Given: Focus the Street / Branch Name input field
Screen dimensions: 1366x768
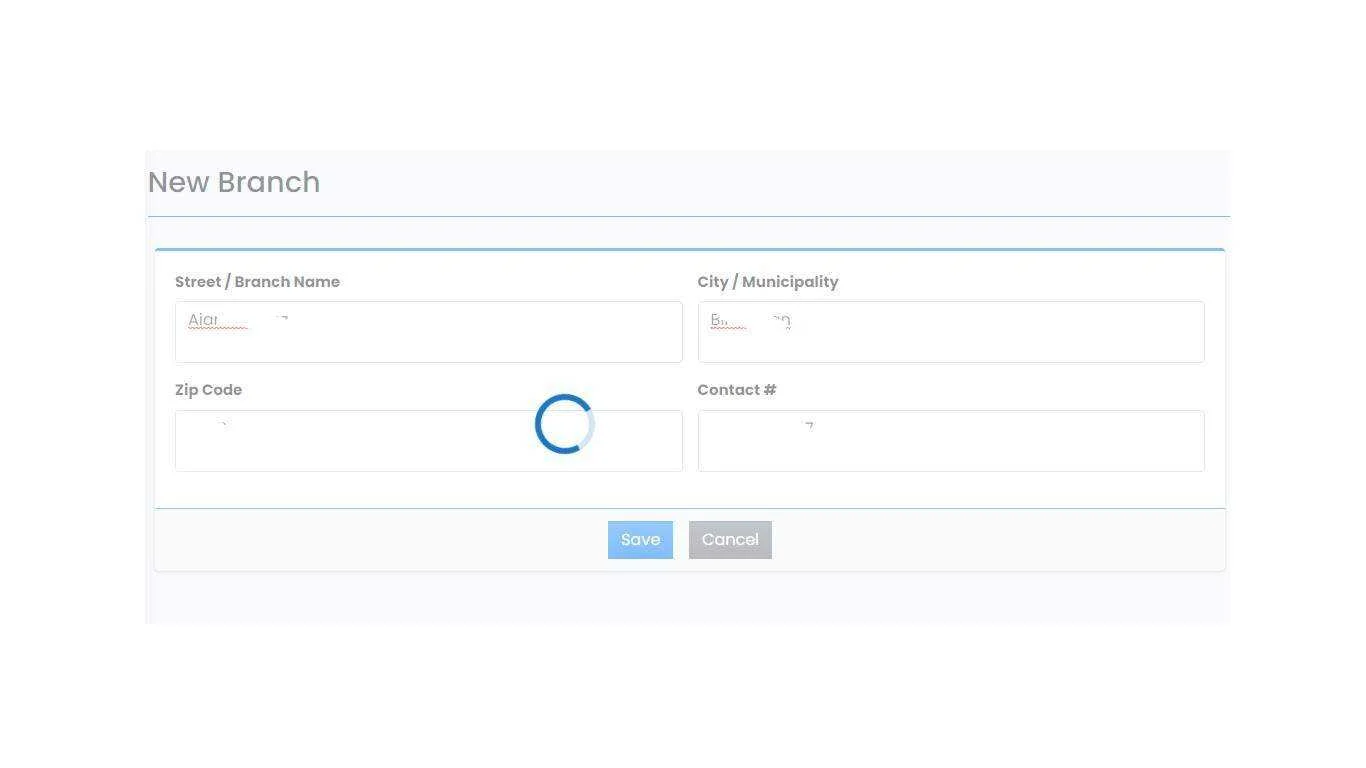Looking at the screenshot, I should tap(429, 332).
